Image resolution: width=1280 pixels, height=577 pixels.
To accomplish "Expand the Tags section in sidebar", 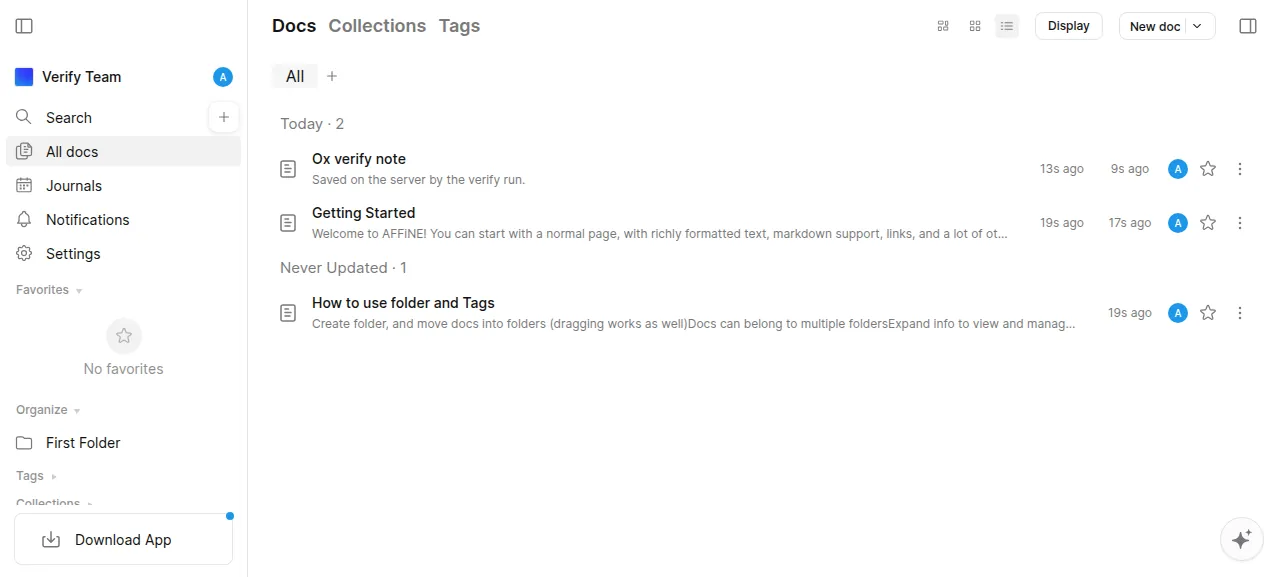I will click(x=36, y=476).
